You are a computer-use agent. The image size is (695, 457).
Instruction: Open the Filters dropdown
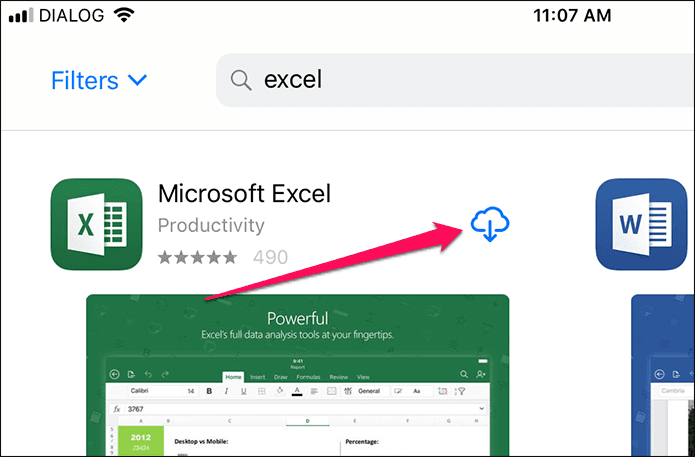[99, 80]
